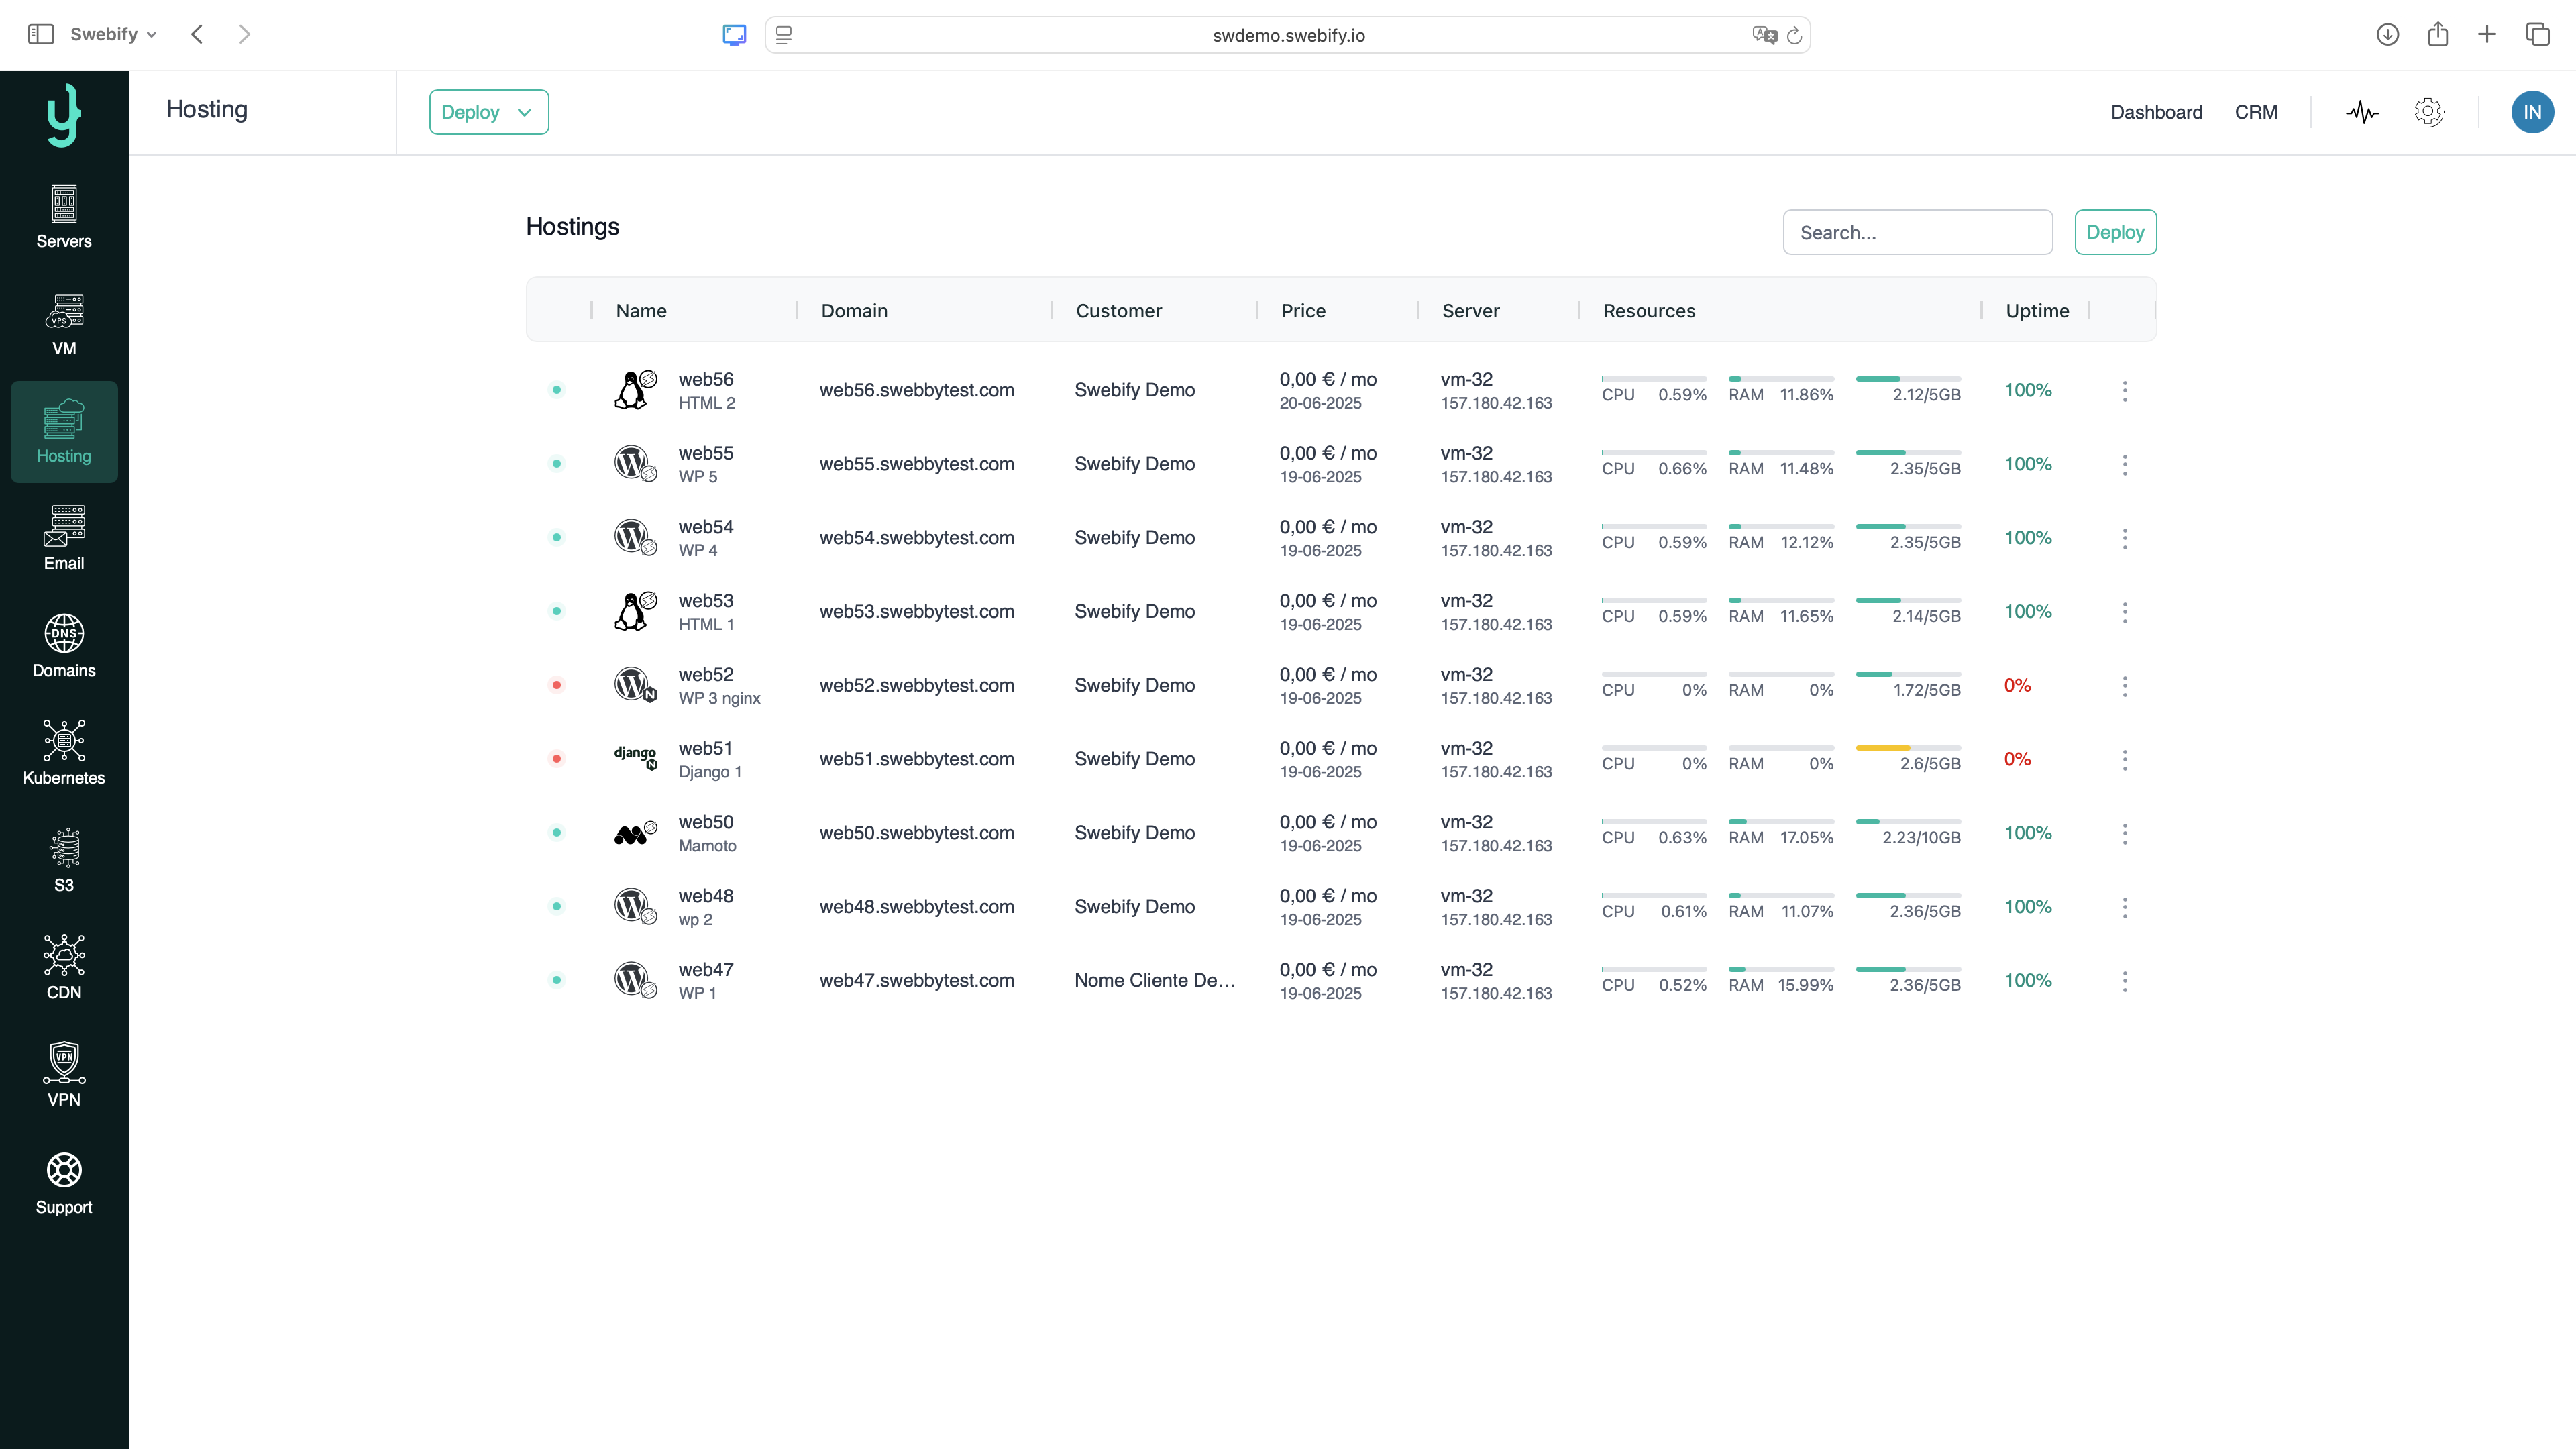Click the Hosting page title

click(207, 110)
